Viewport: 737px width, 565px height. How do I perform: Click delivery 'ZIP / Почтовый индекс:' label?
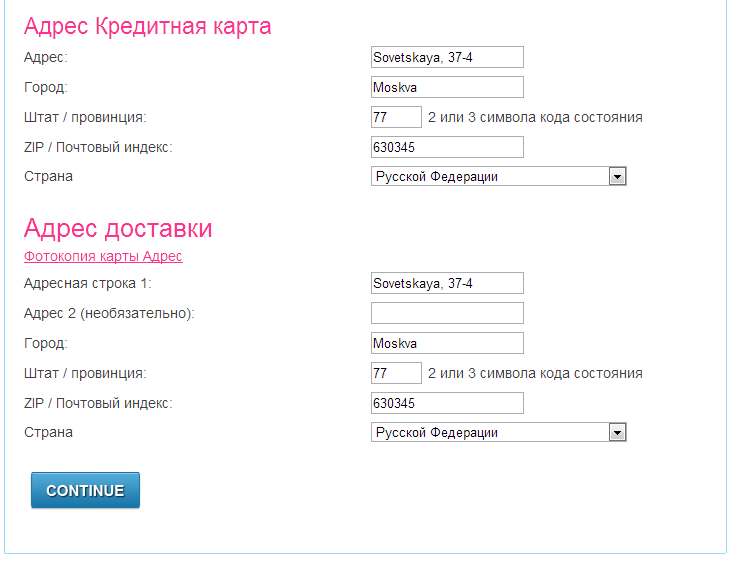click(98, 403)
